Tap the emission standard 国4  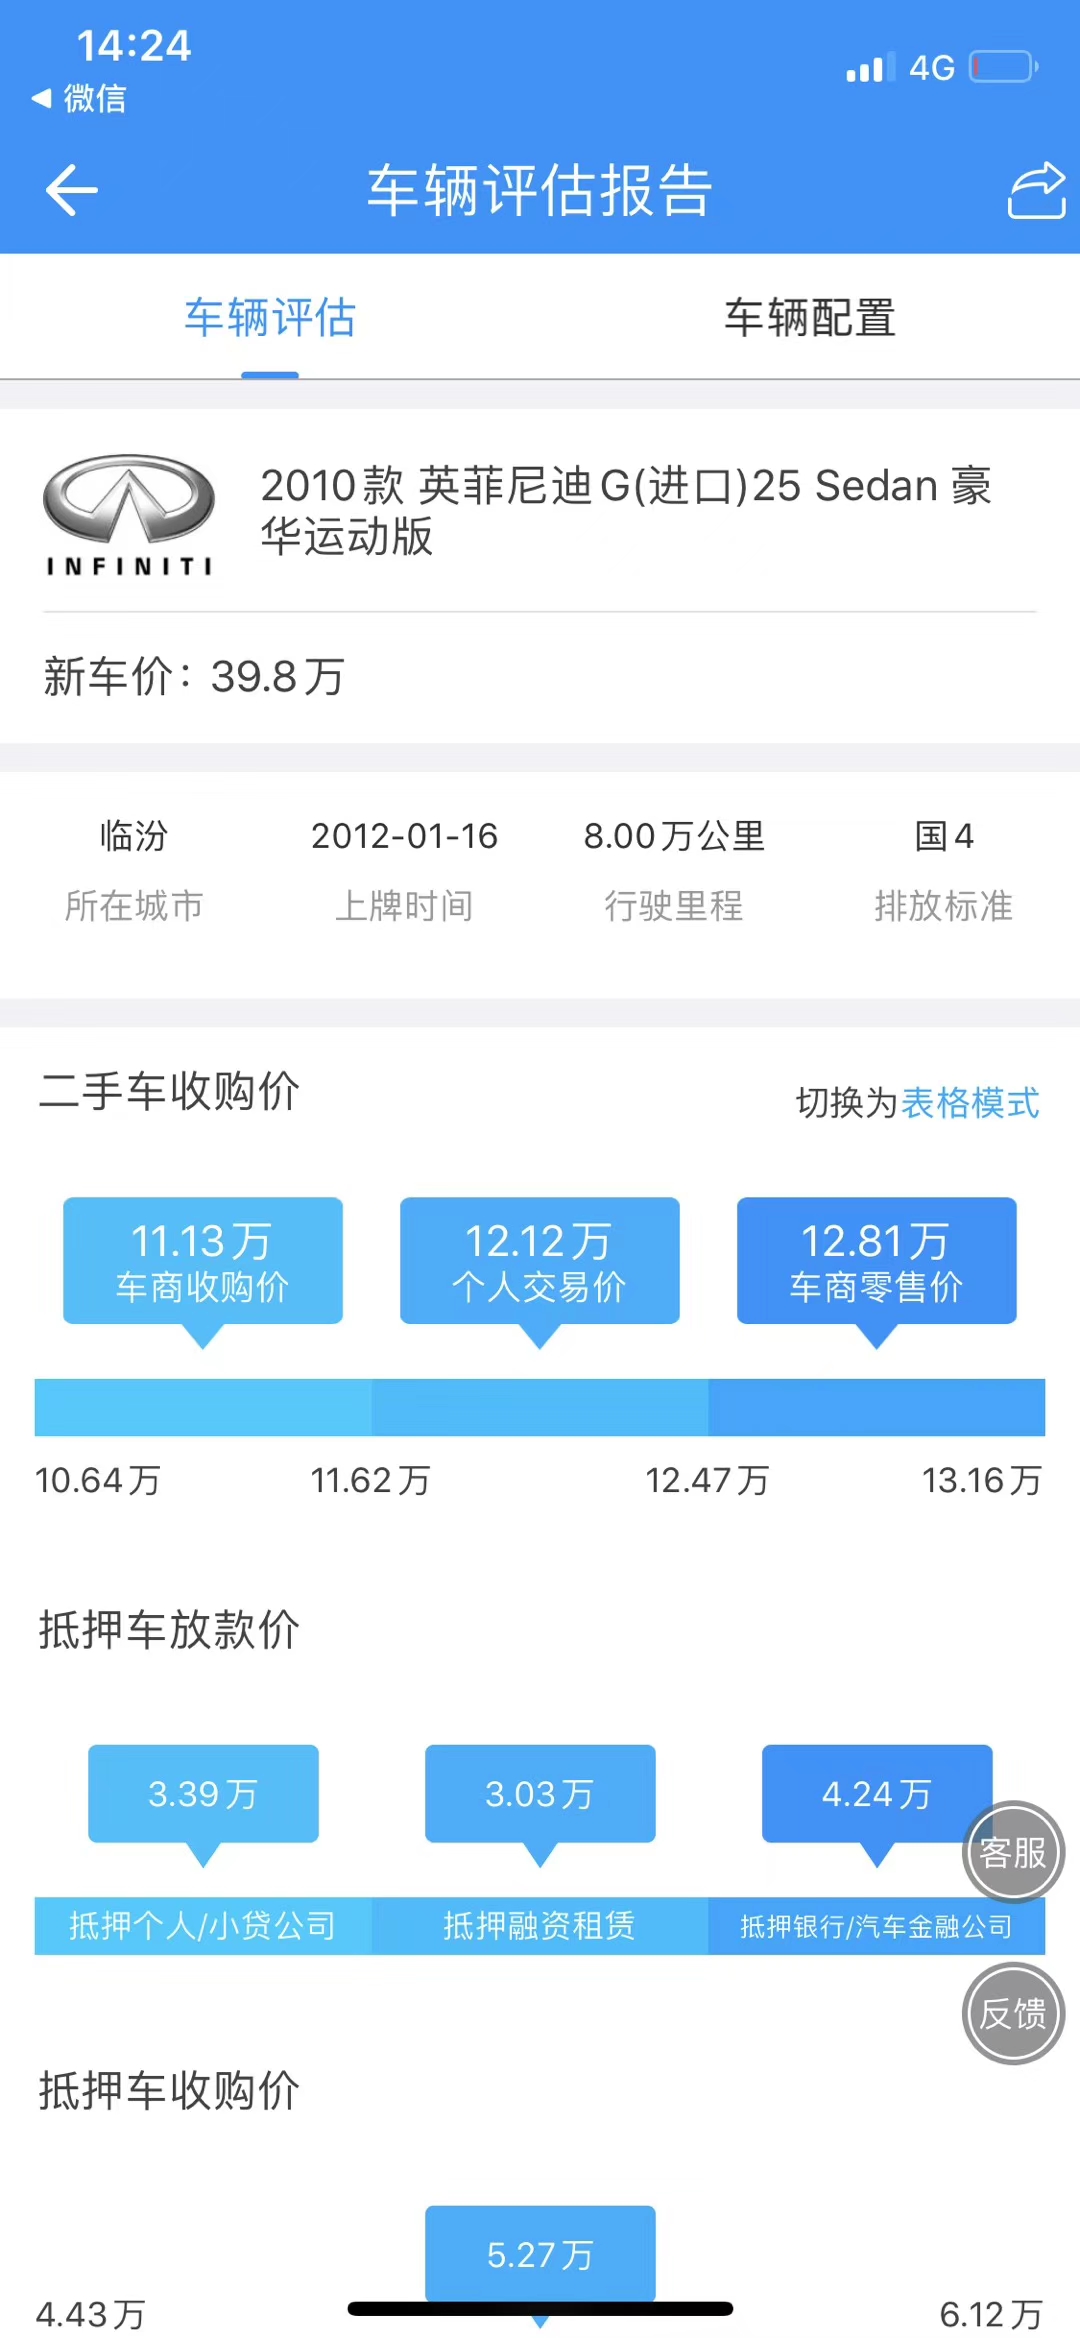(944, 836)
